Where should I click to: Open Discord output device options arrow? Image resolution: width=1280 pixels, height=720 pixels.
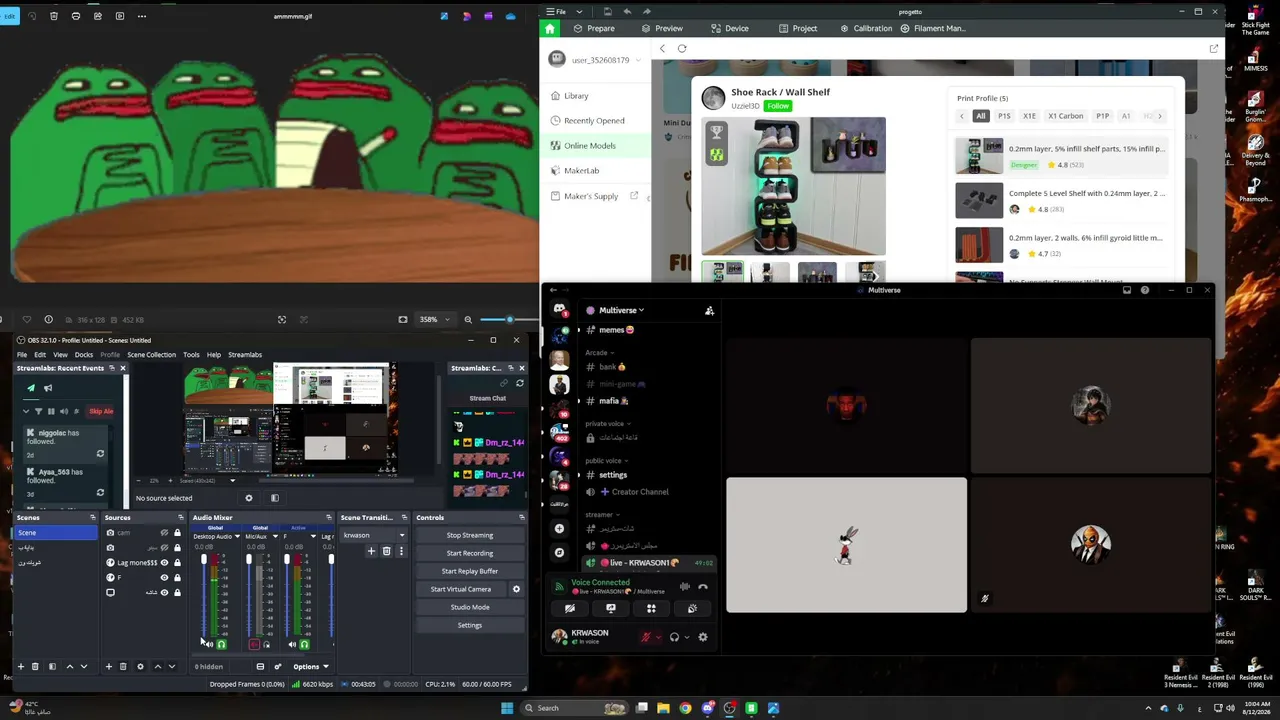[687, 637]
